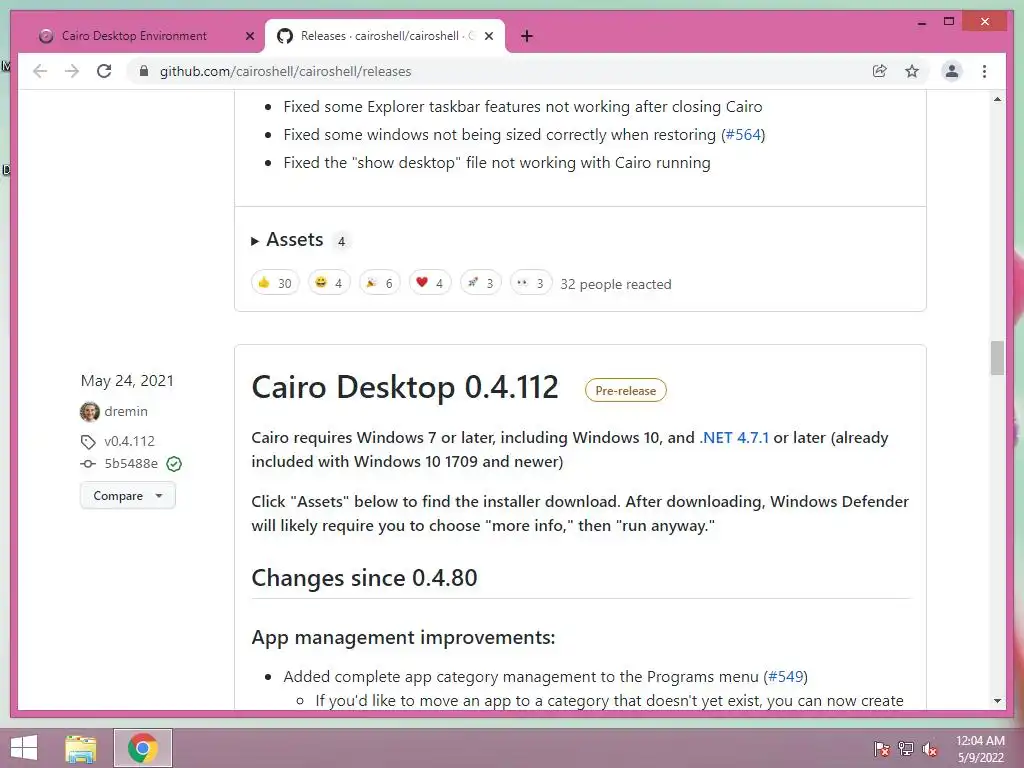Close the Cairo Desktop Environment tab
The height and width of the screenshot is (768, 1024).
point(249,36)
